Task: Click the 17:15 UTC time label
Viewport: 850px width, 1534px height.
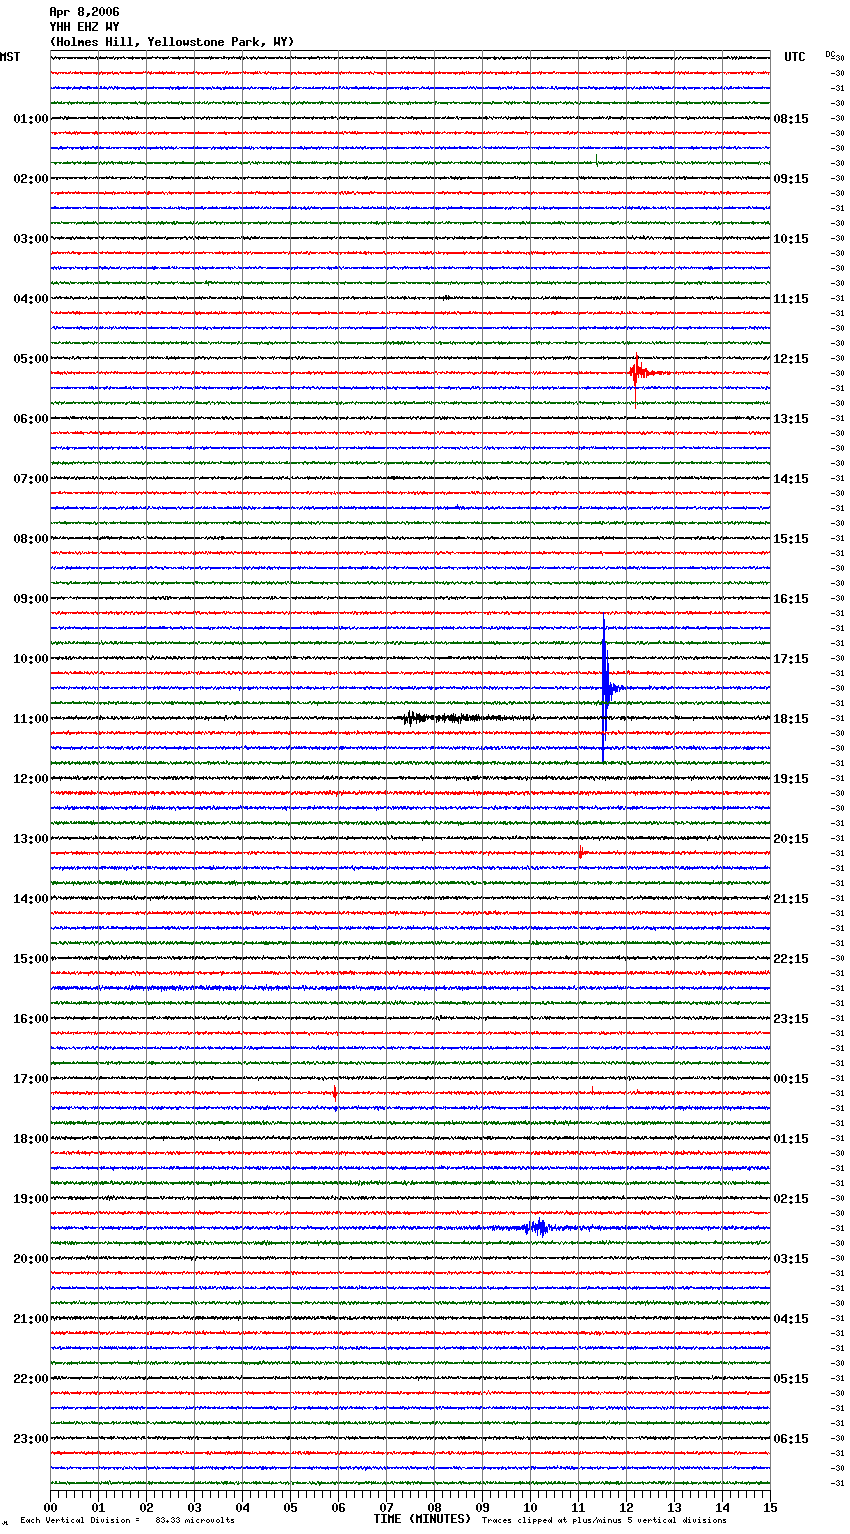Action: (x=791, y=659)
